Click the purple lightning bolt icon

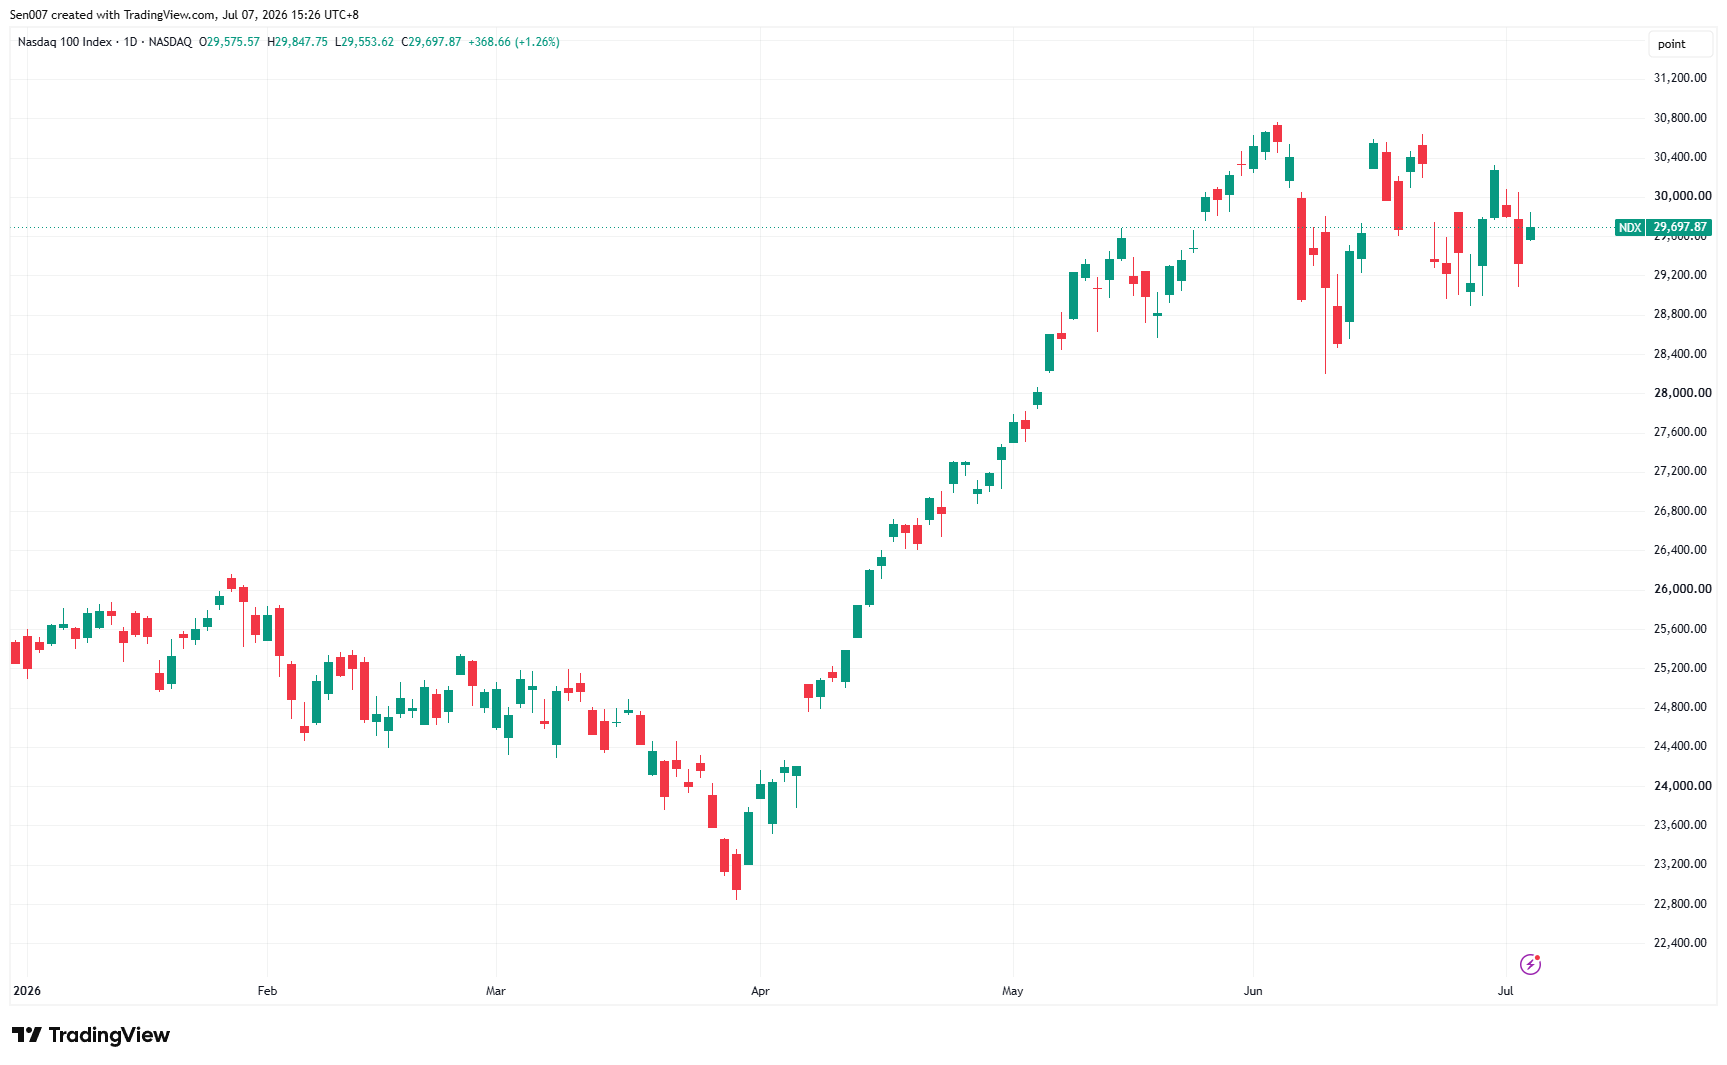pos(1530,964)
